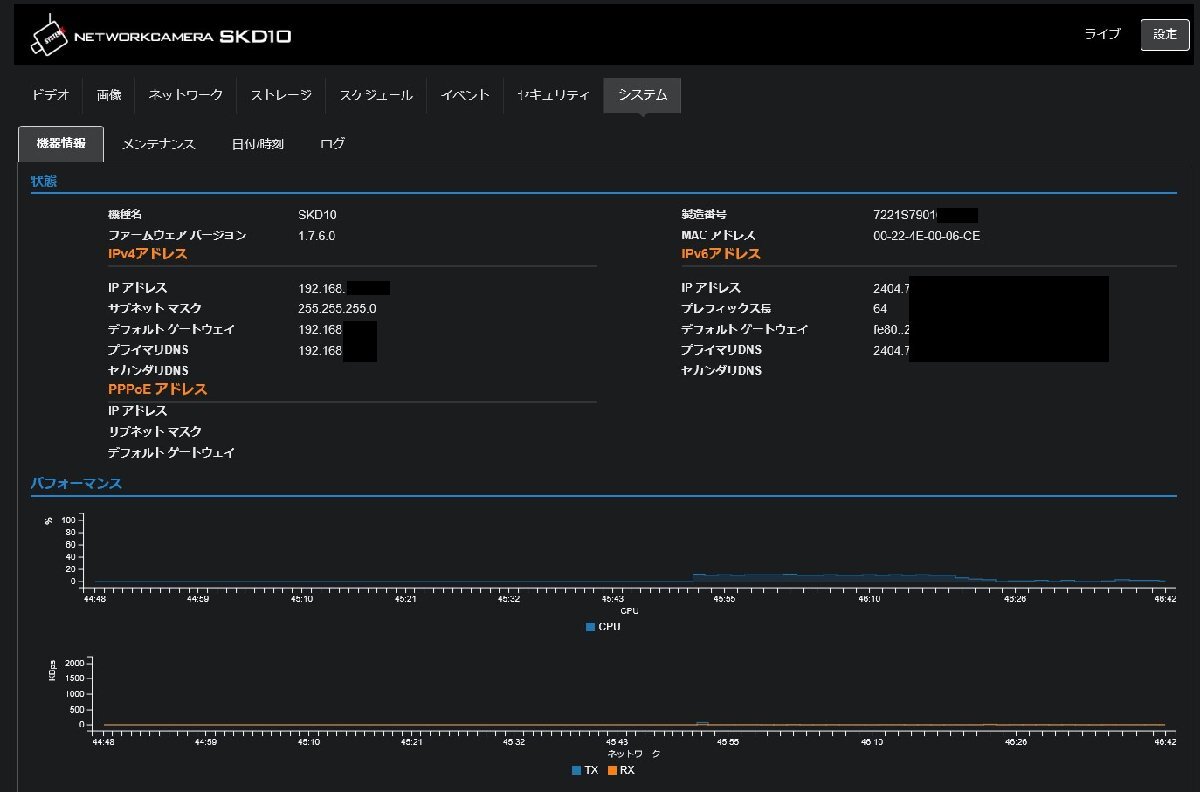
Task: Click the パフォーマンス section heading
Action: (x=76, y=483)
